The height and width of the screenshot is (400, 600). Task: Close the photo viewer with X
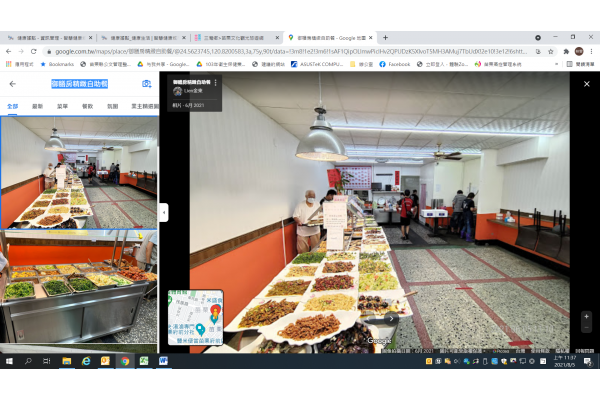[x=587, y=84]
